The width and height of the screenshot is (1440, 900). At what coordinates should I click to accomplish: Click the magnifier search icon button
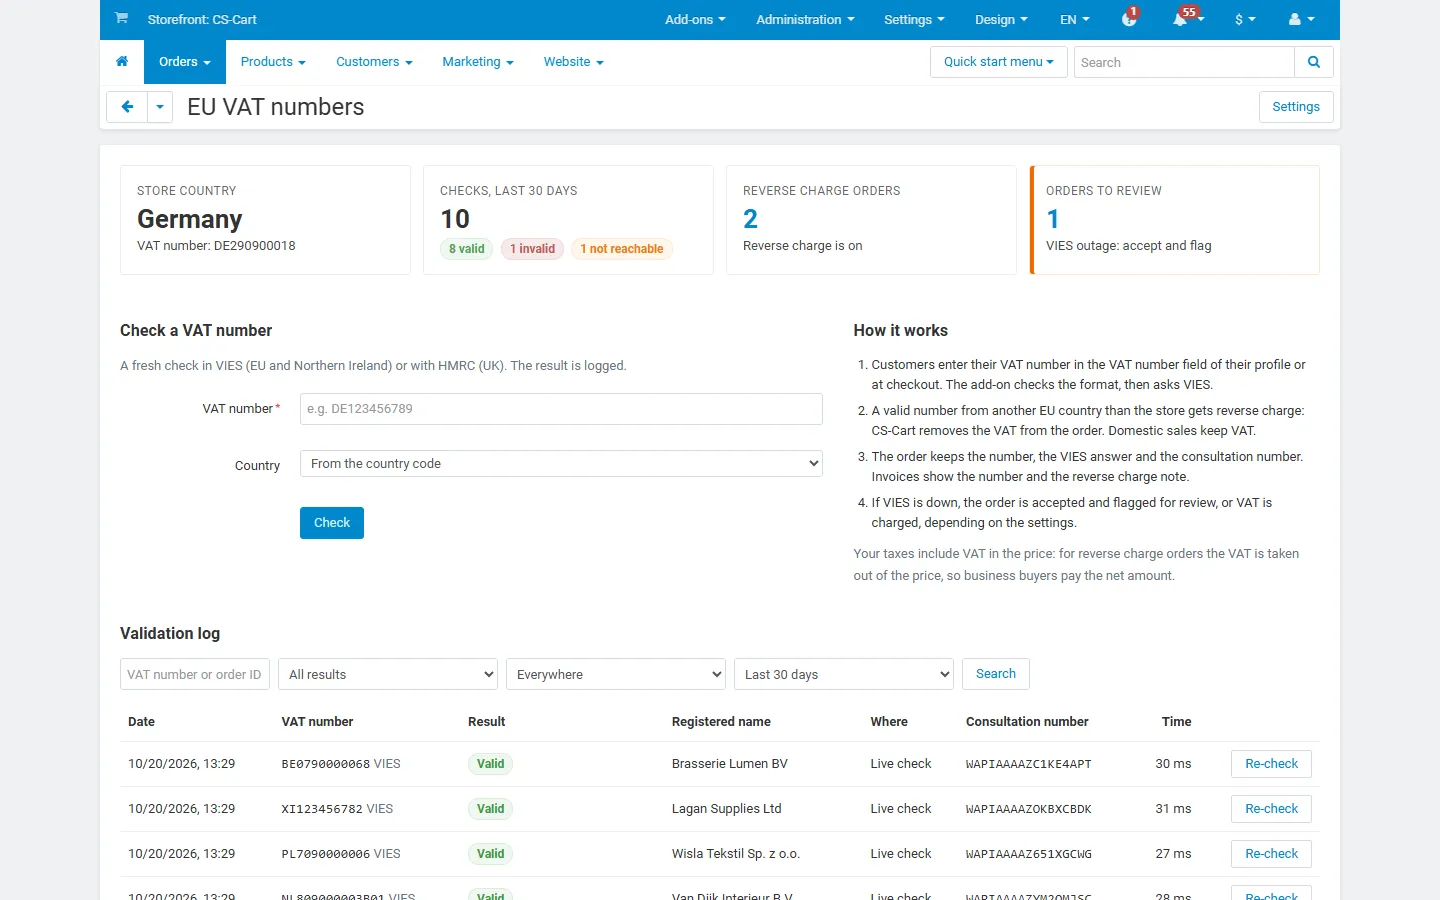(x=1314, y=62)
